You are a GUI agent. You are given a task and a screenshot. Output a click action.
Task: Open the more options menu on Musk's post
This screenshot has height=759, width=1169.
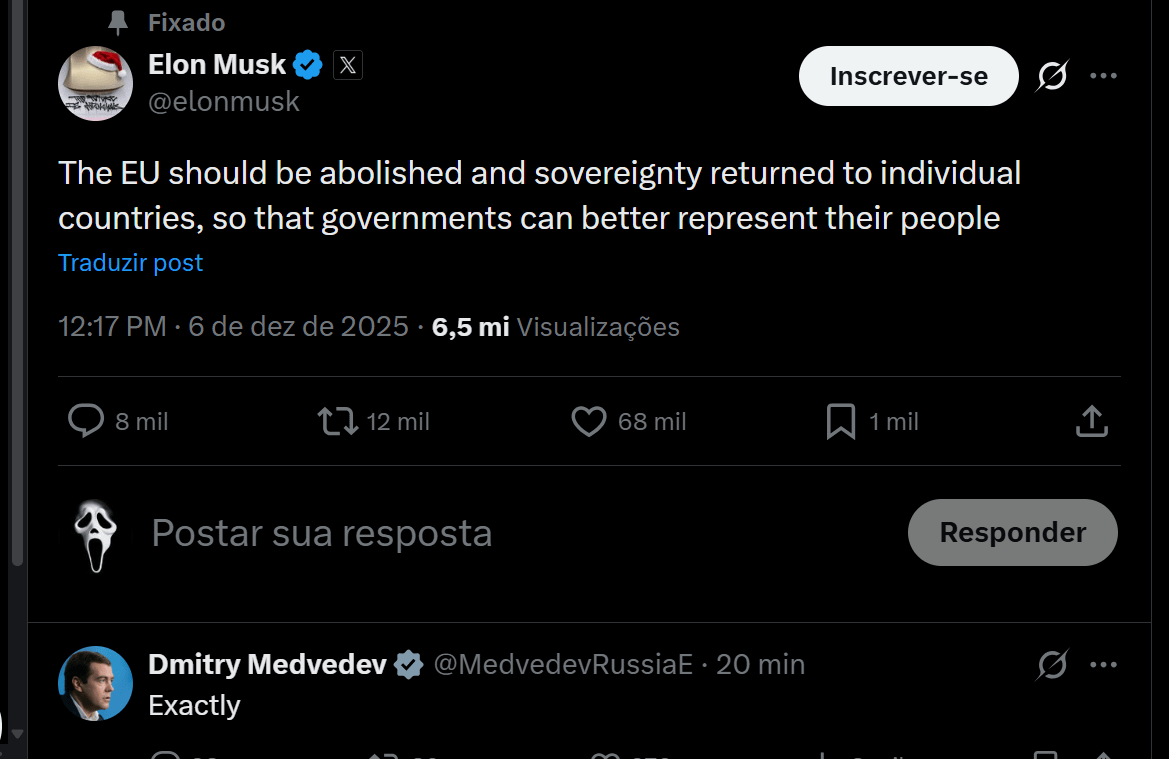point(1103,75)
